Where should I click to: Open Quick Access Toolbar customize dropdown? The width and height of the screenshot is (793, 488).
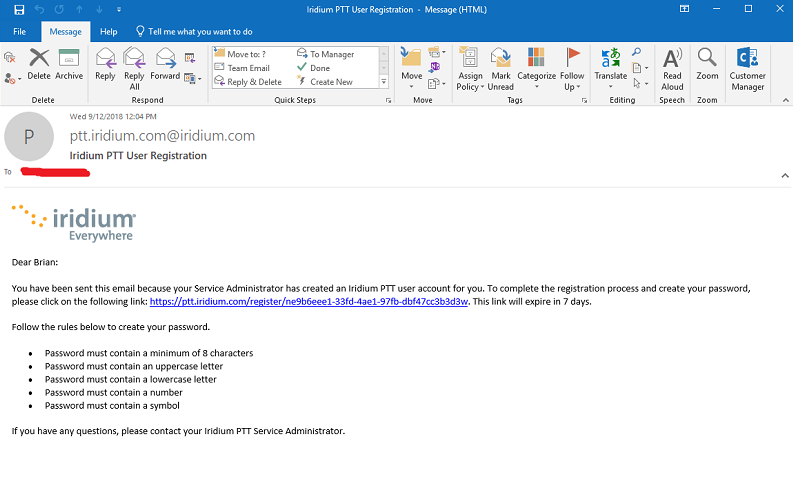[x=119, y=10]
